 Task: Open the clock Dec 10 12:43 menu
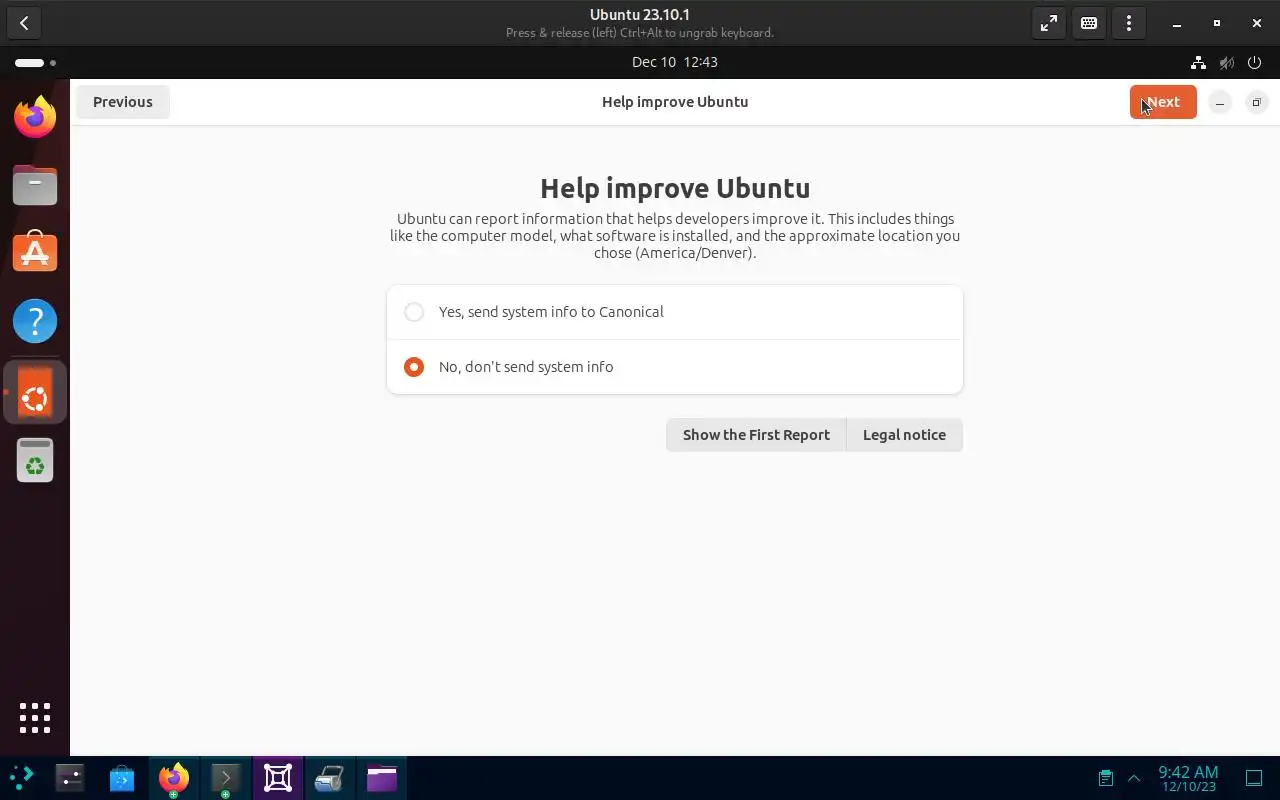(x=675, y=62)
